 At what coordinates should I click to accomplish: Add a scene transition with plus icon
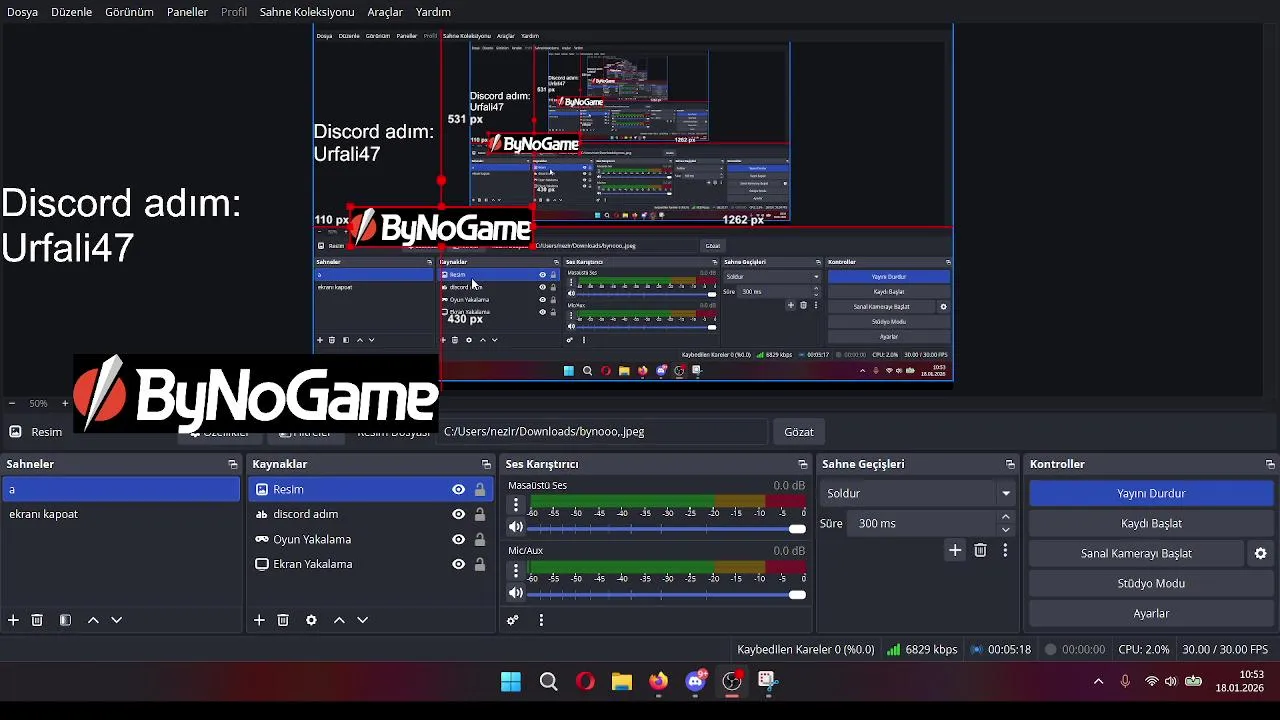(x=955, y=550)
